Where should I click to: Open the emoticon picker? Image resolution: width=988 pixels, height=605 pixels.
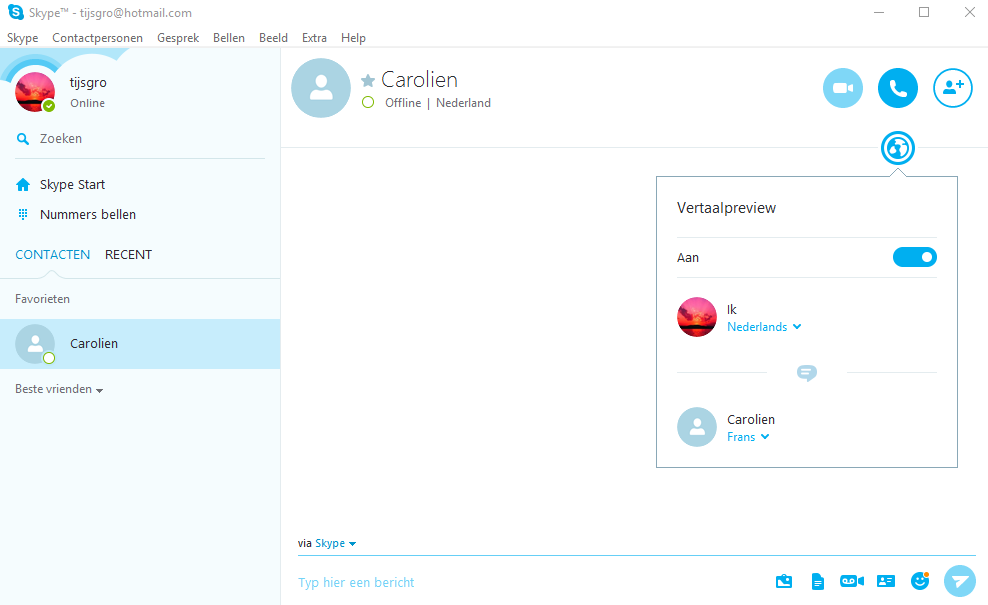point(920,581)
